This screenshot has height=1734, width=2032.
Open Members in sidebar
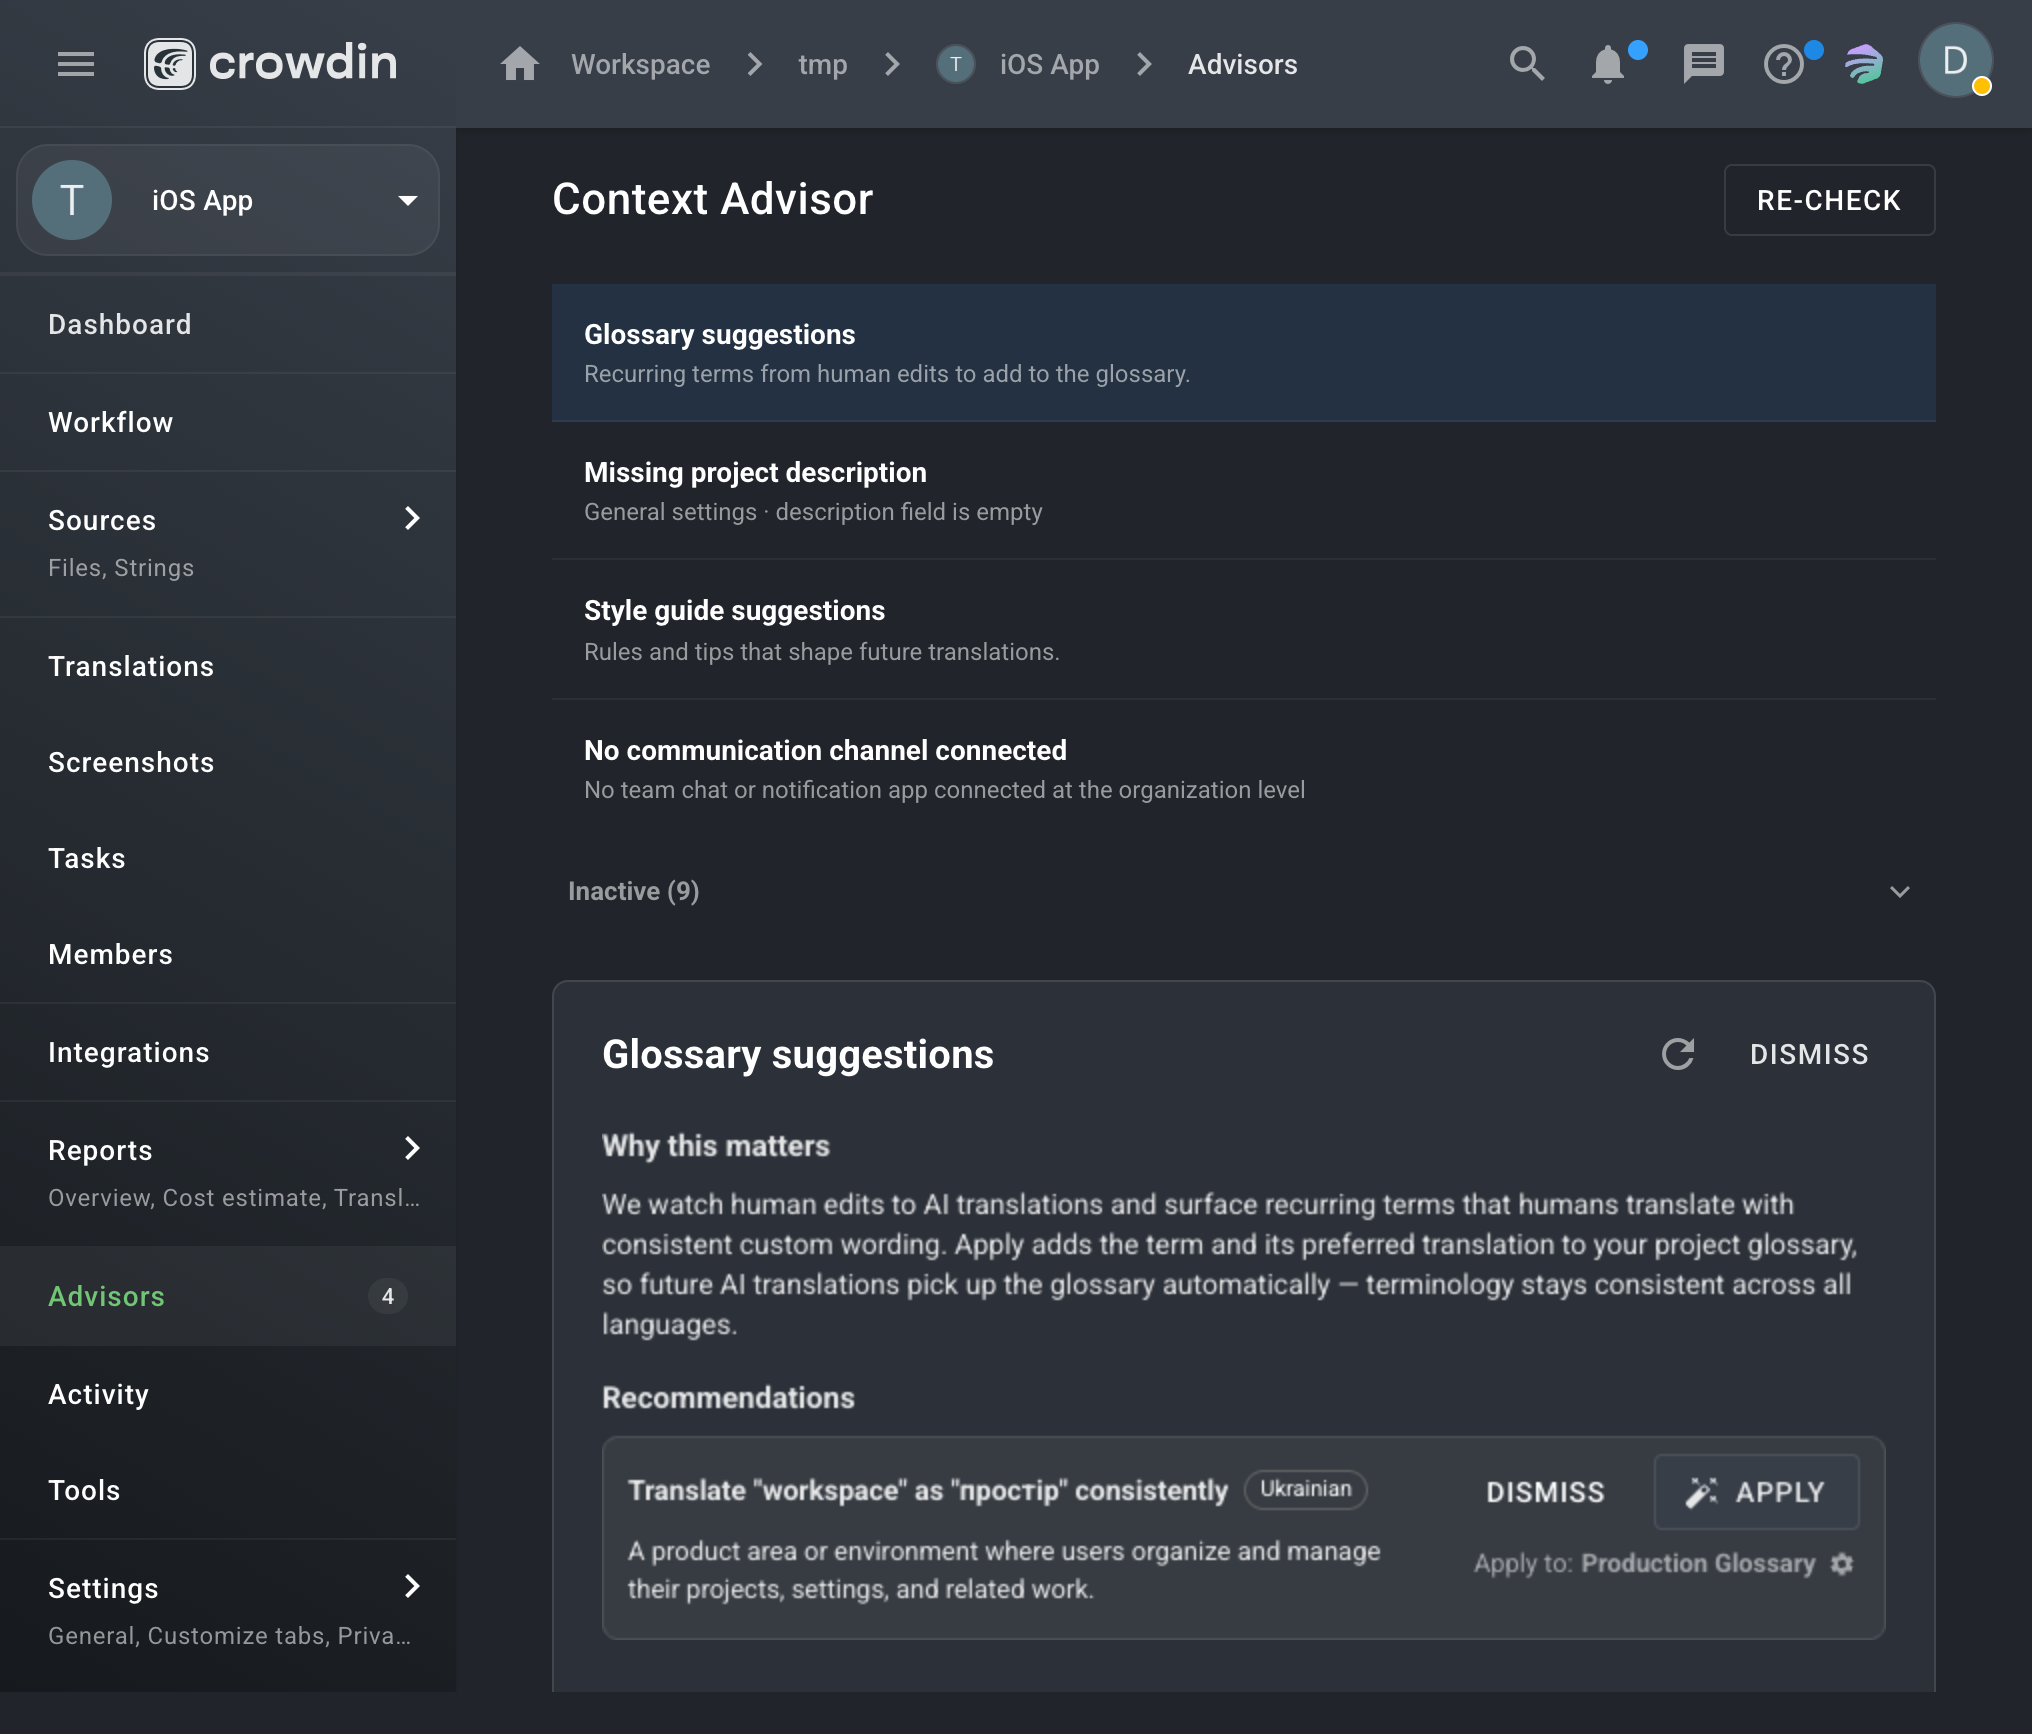(228, 954)
